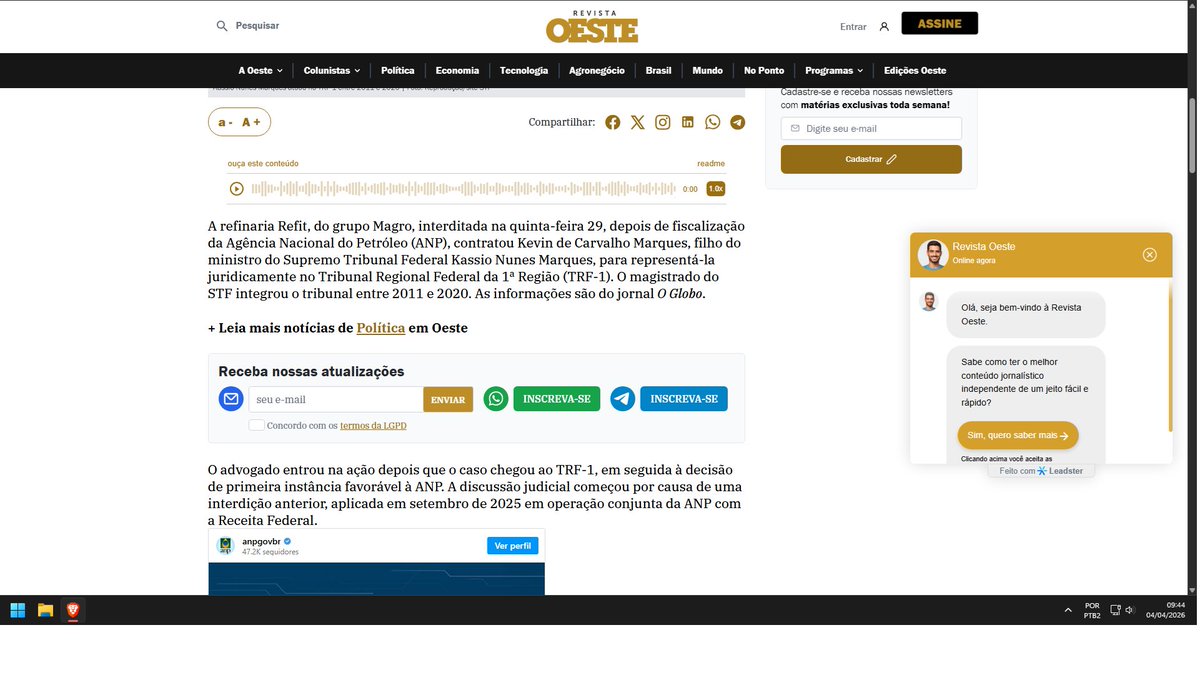Viewport: 1200px width, 675px height.
Task: Click the Entrar login link
Action: tap(853, 27)
